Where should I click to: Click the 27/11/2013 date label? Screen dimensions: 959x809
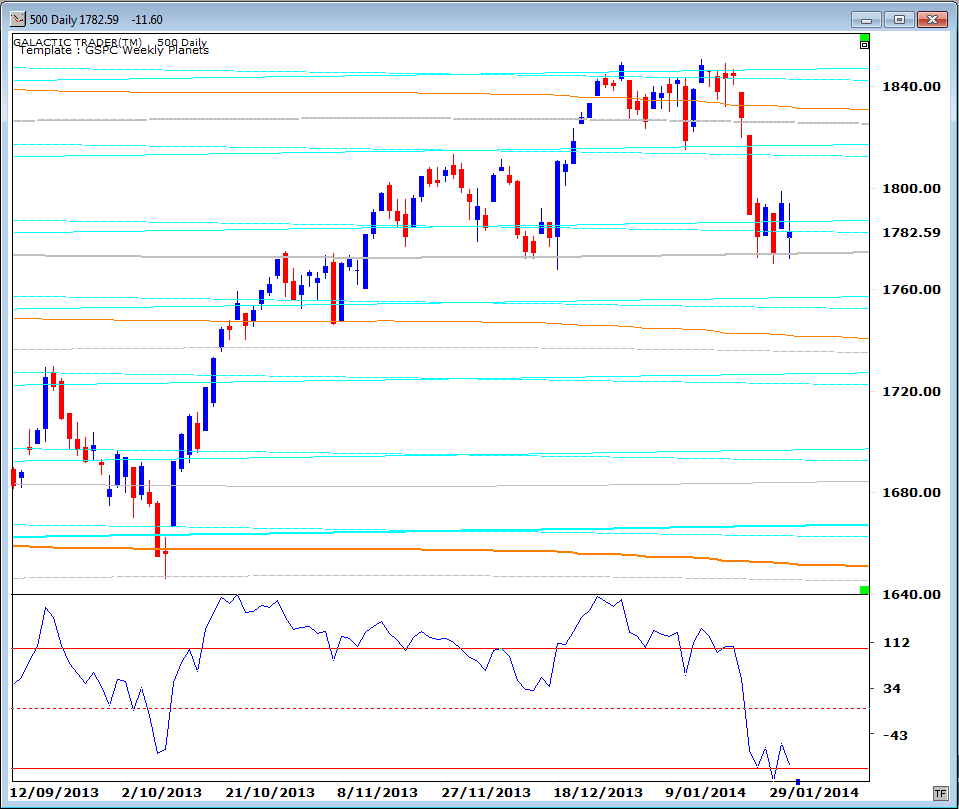(486, 792)
